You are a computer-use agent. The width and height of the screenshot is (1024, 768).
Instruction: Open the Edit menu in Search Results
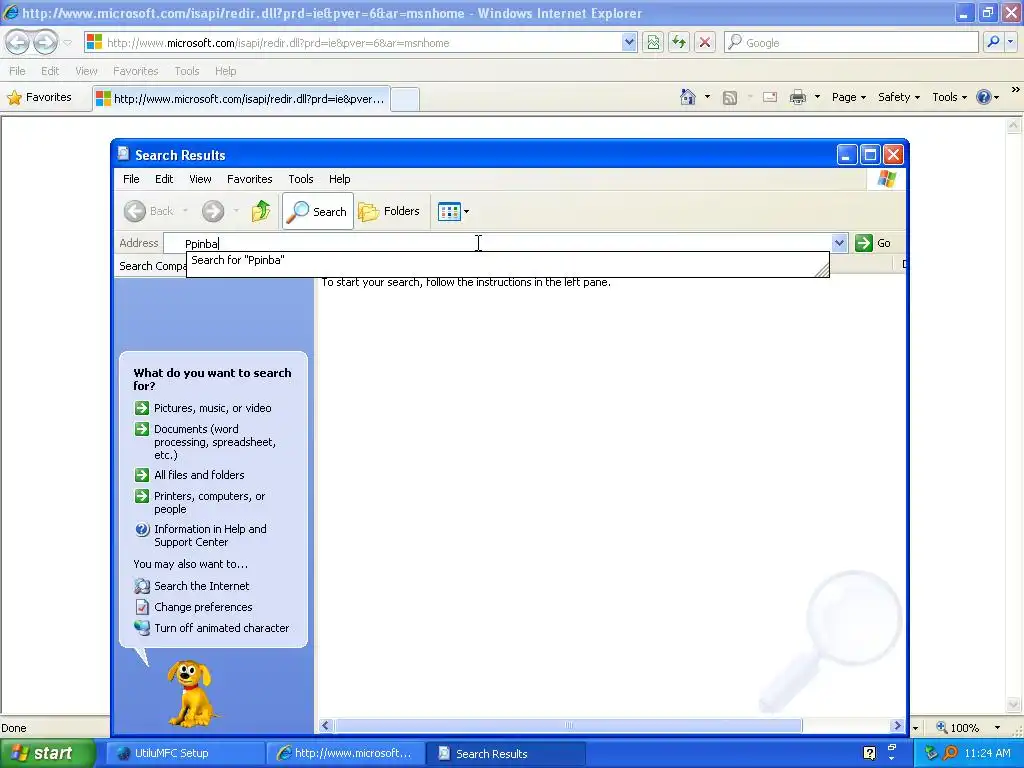164,179
